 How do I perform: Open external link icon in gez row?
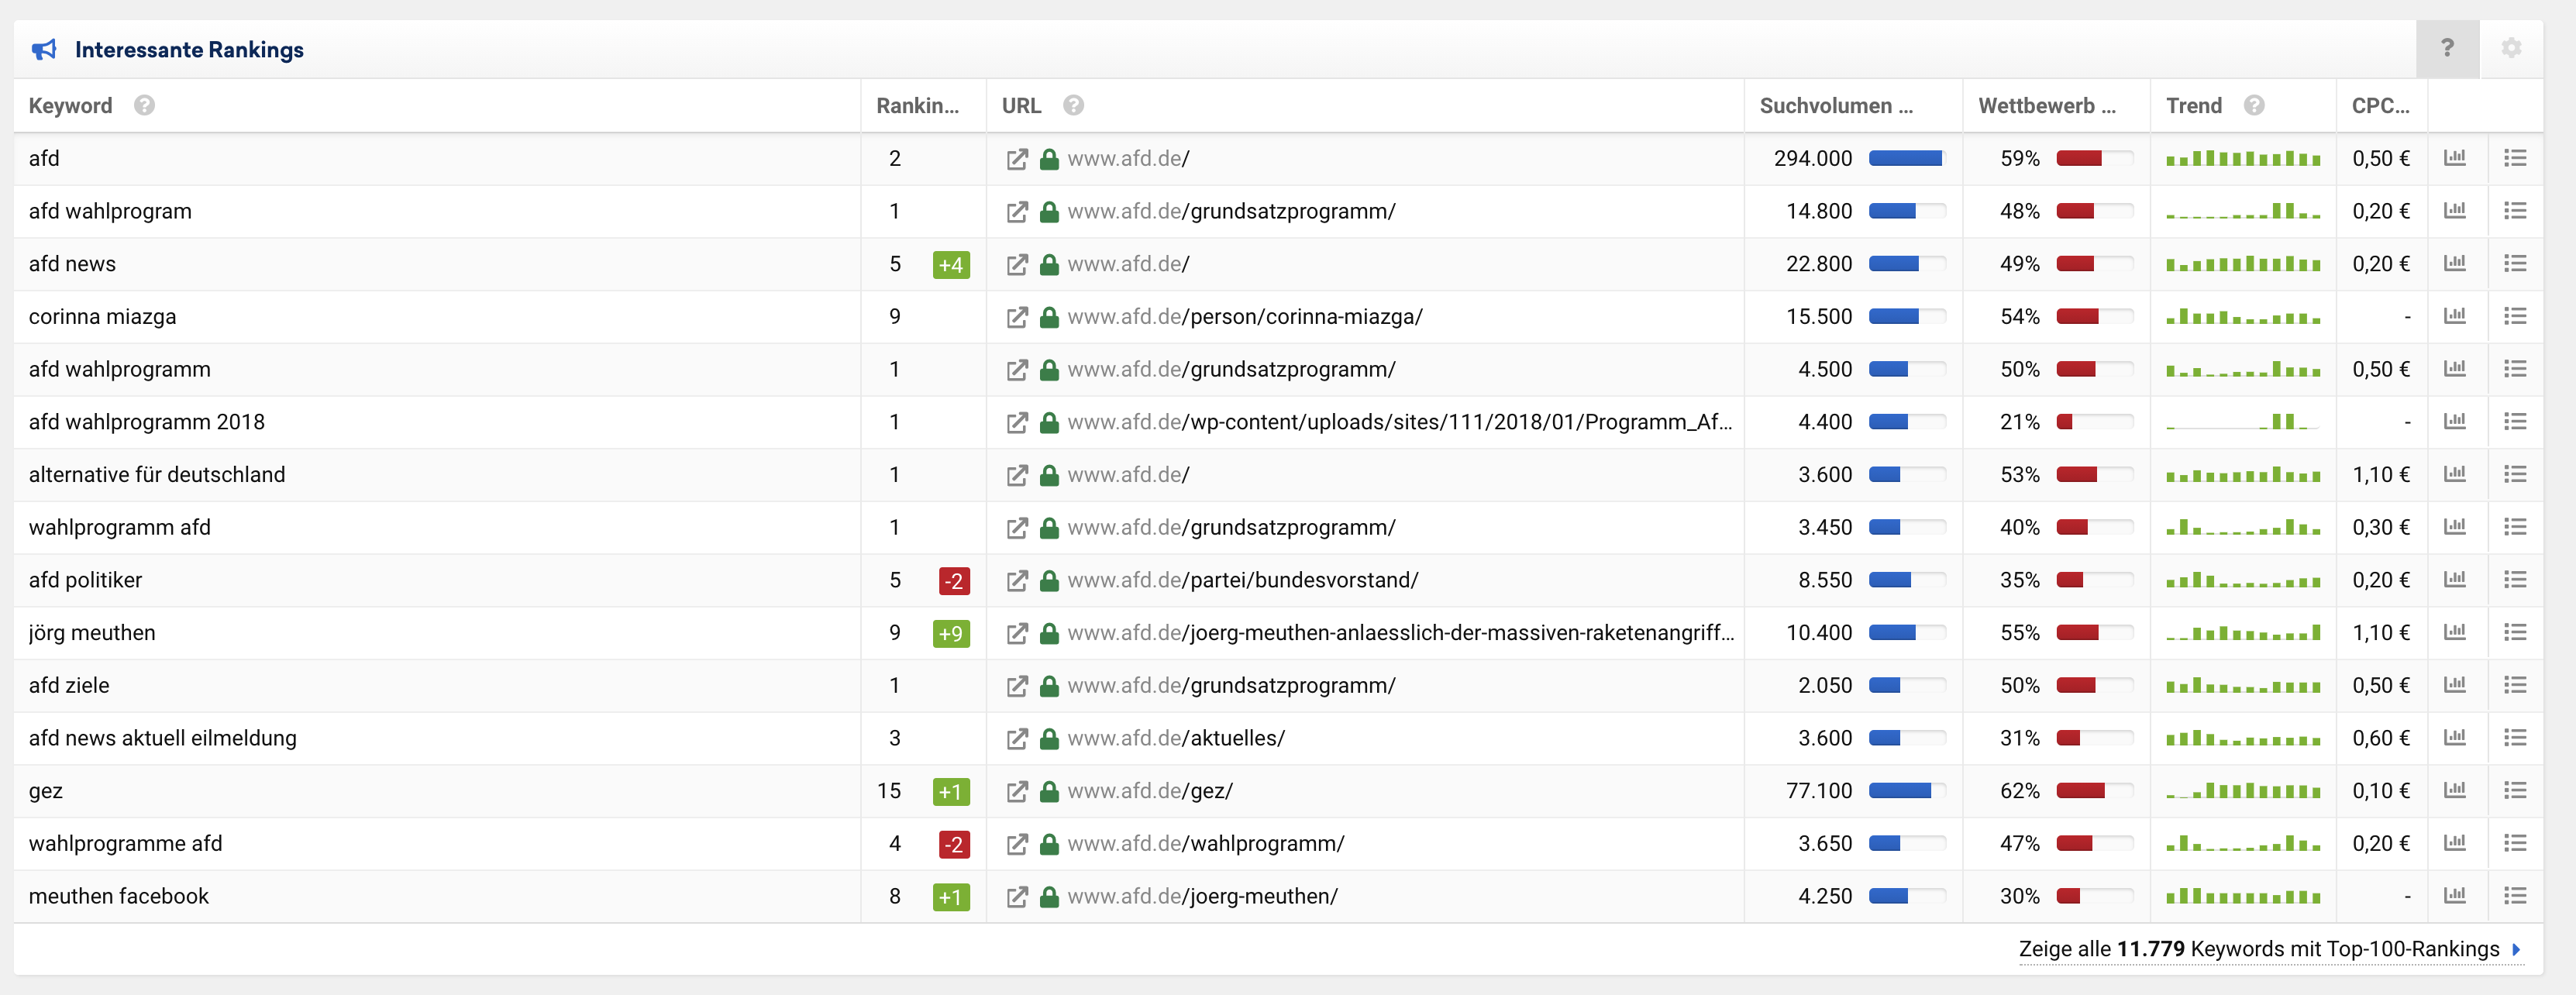(x=1017, y=791)
